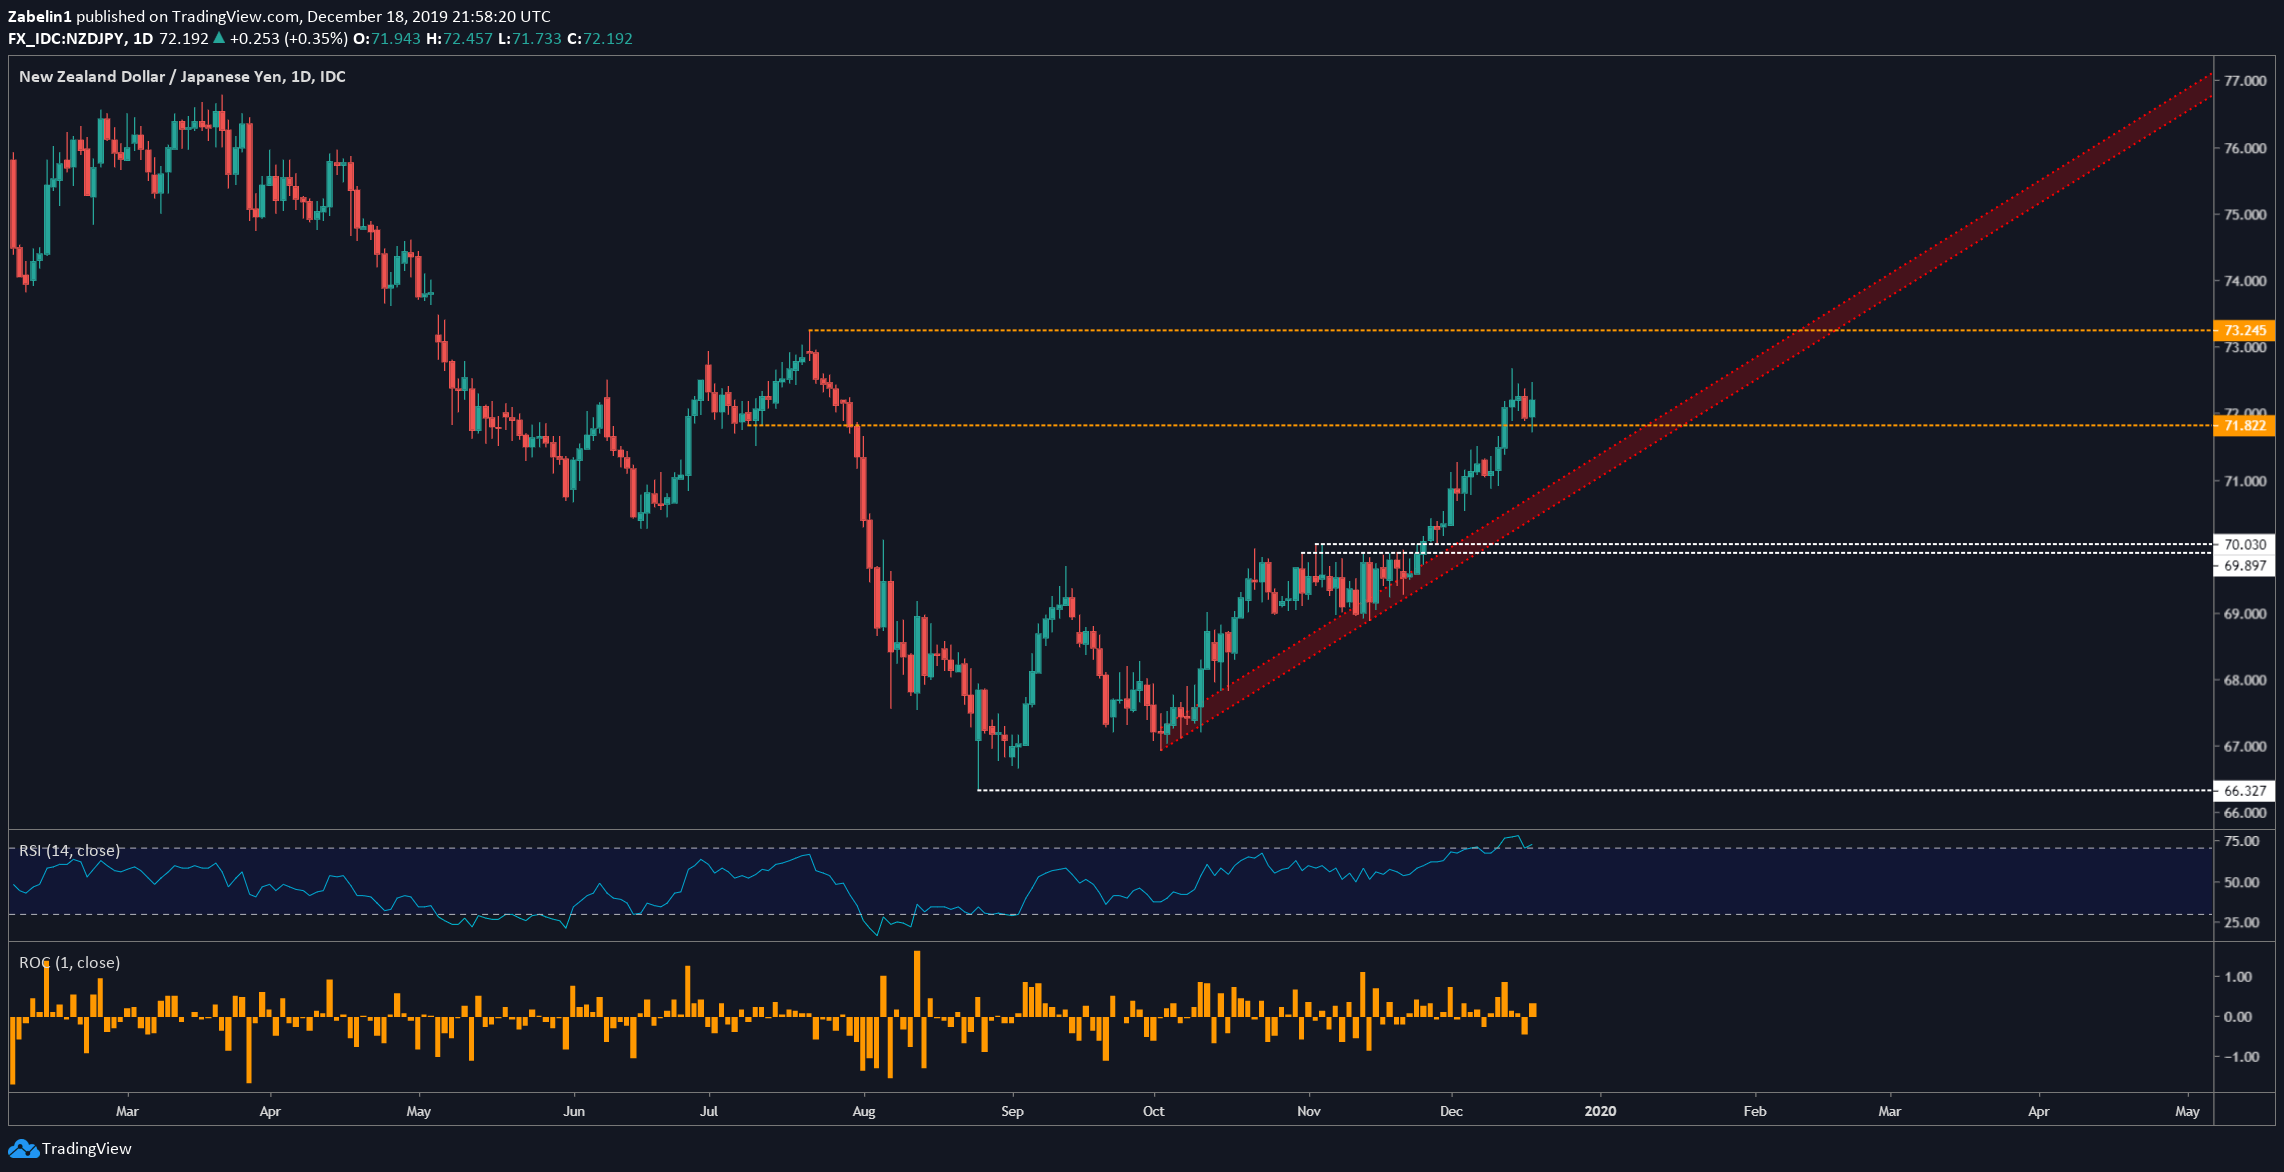Click the TradingView brand text at bottom

[87, 1149]
